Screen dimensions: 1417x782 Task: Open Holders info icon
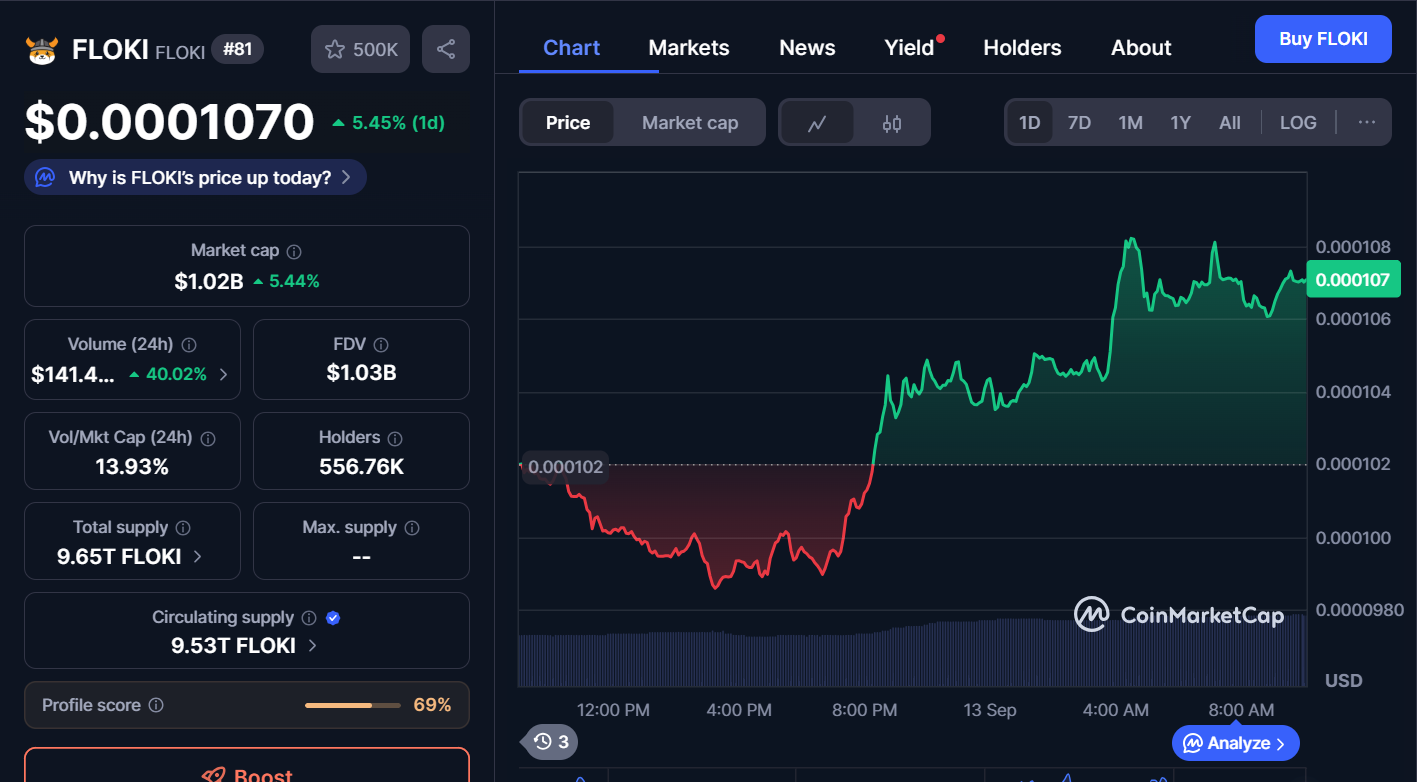pyautogui.click(x=395, y=439)
